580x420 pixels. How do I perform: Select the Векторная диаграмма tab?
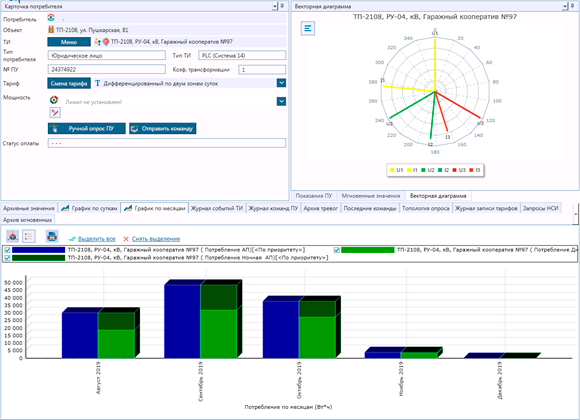[x=438, y=196]
